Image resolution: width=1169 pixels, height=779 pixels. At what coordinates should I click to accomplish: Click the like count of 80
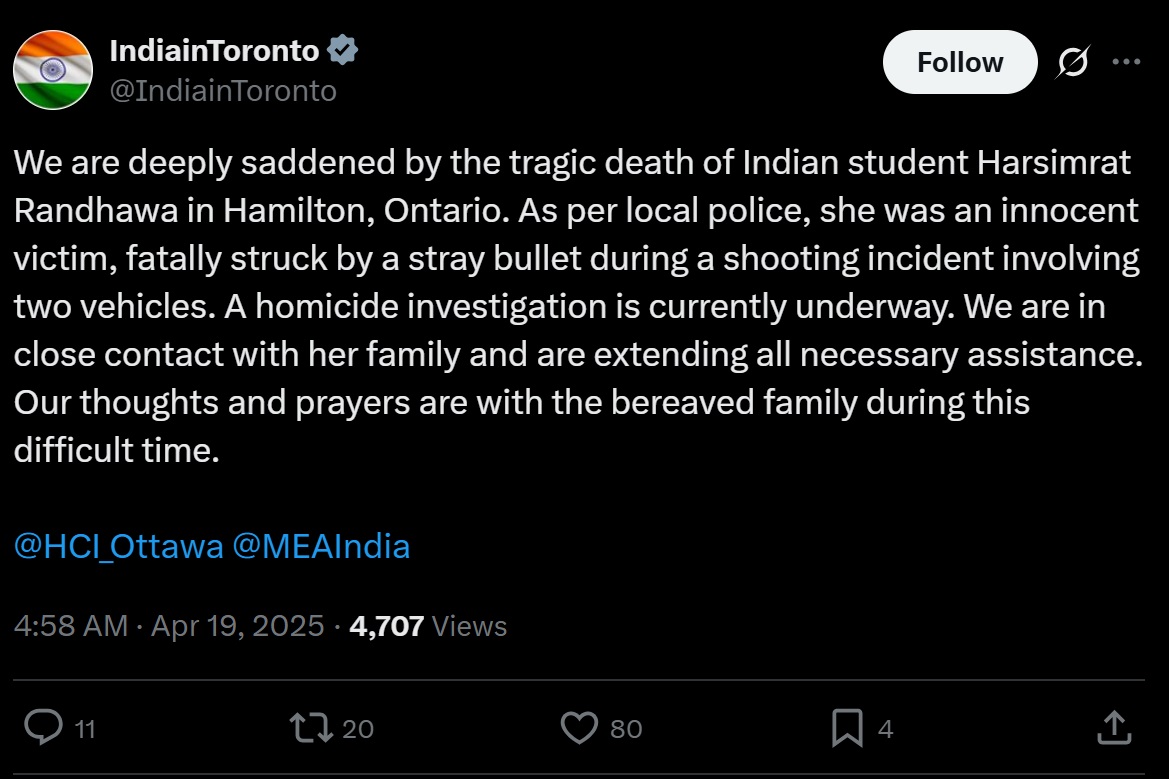(626, 729)
